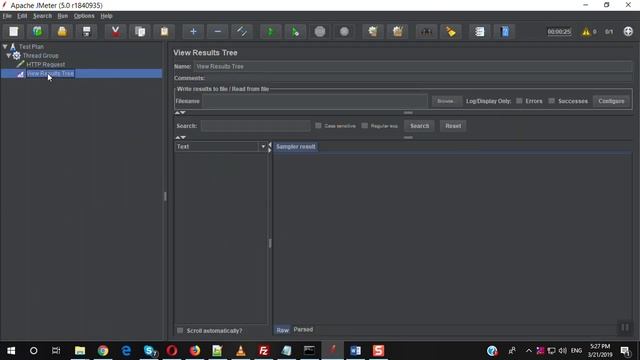640x360 pixels.
Task: Open the File menu
Action: (7, 16)
